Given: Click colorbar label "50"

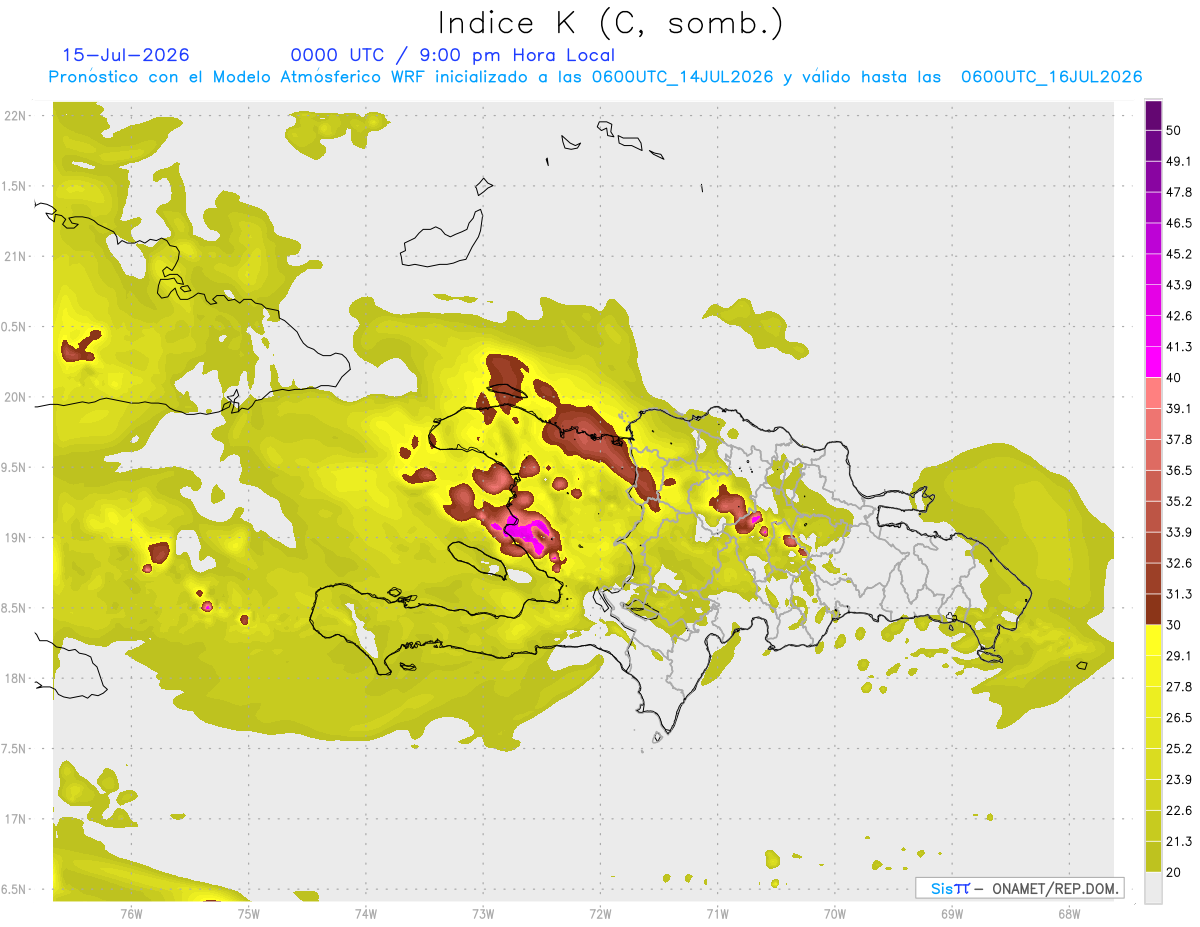Looking at the screenshot, I should 1174,131.
